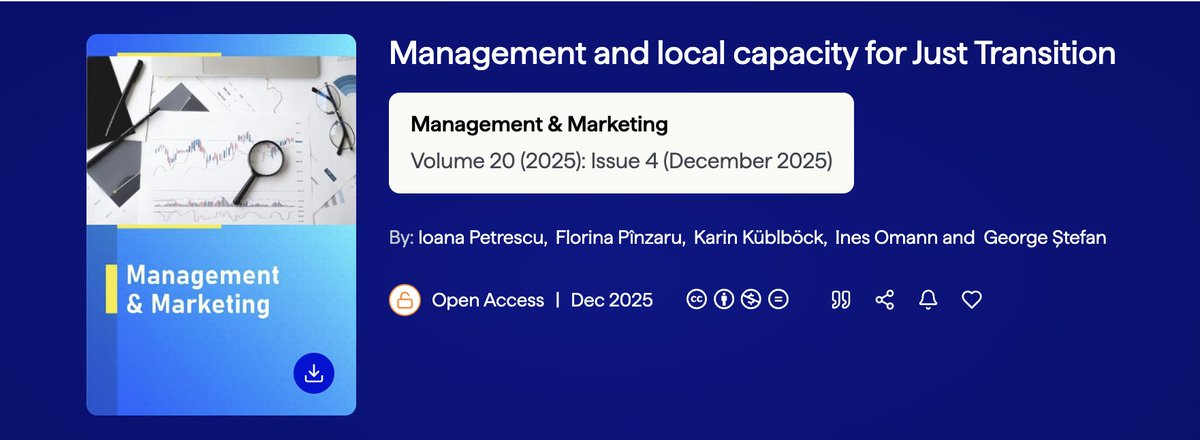Click the Open Access label text
Viewport: 1200px width, 440px height.
(x=488, y=300)
